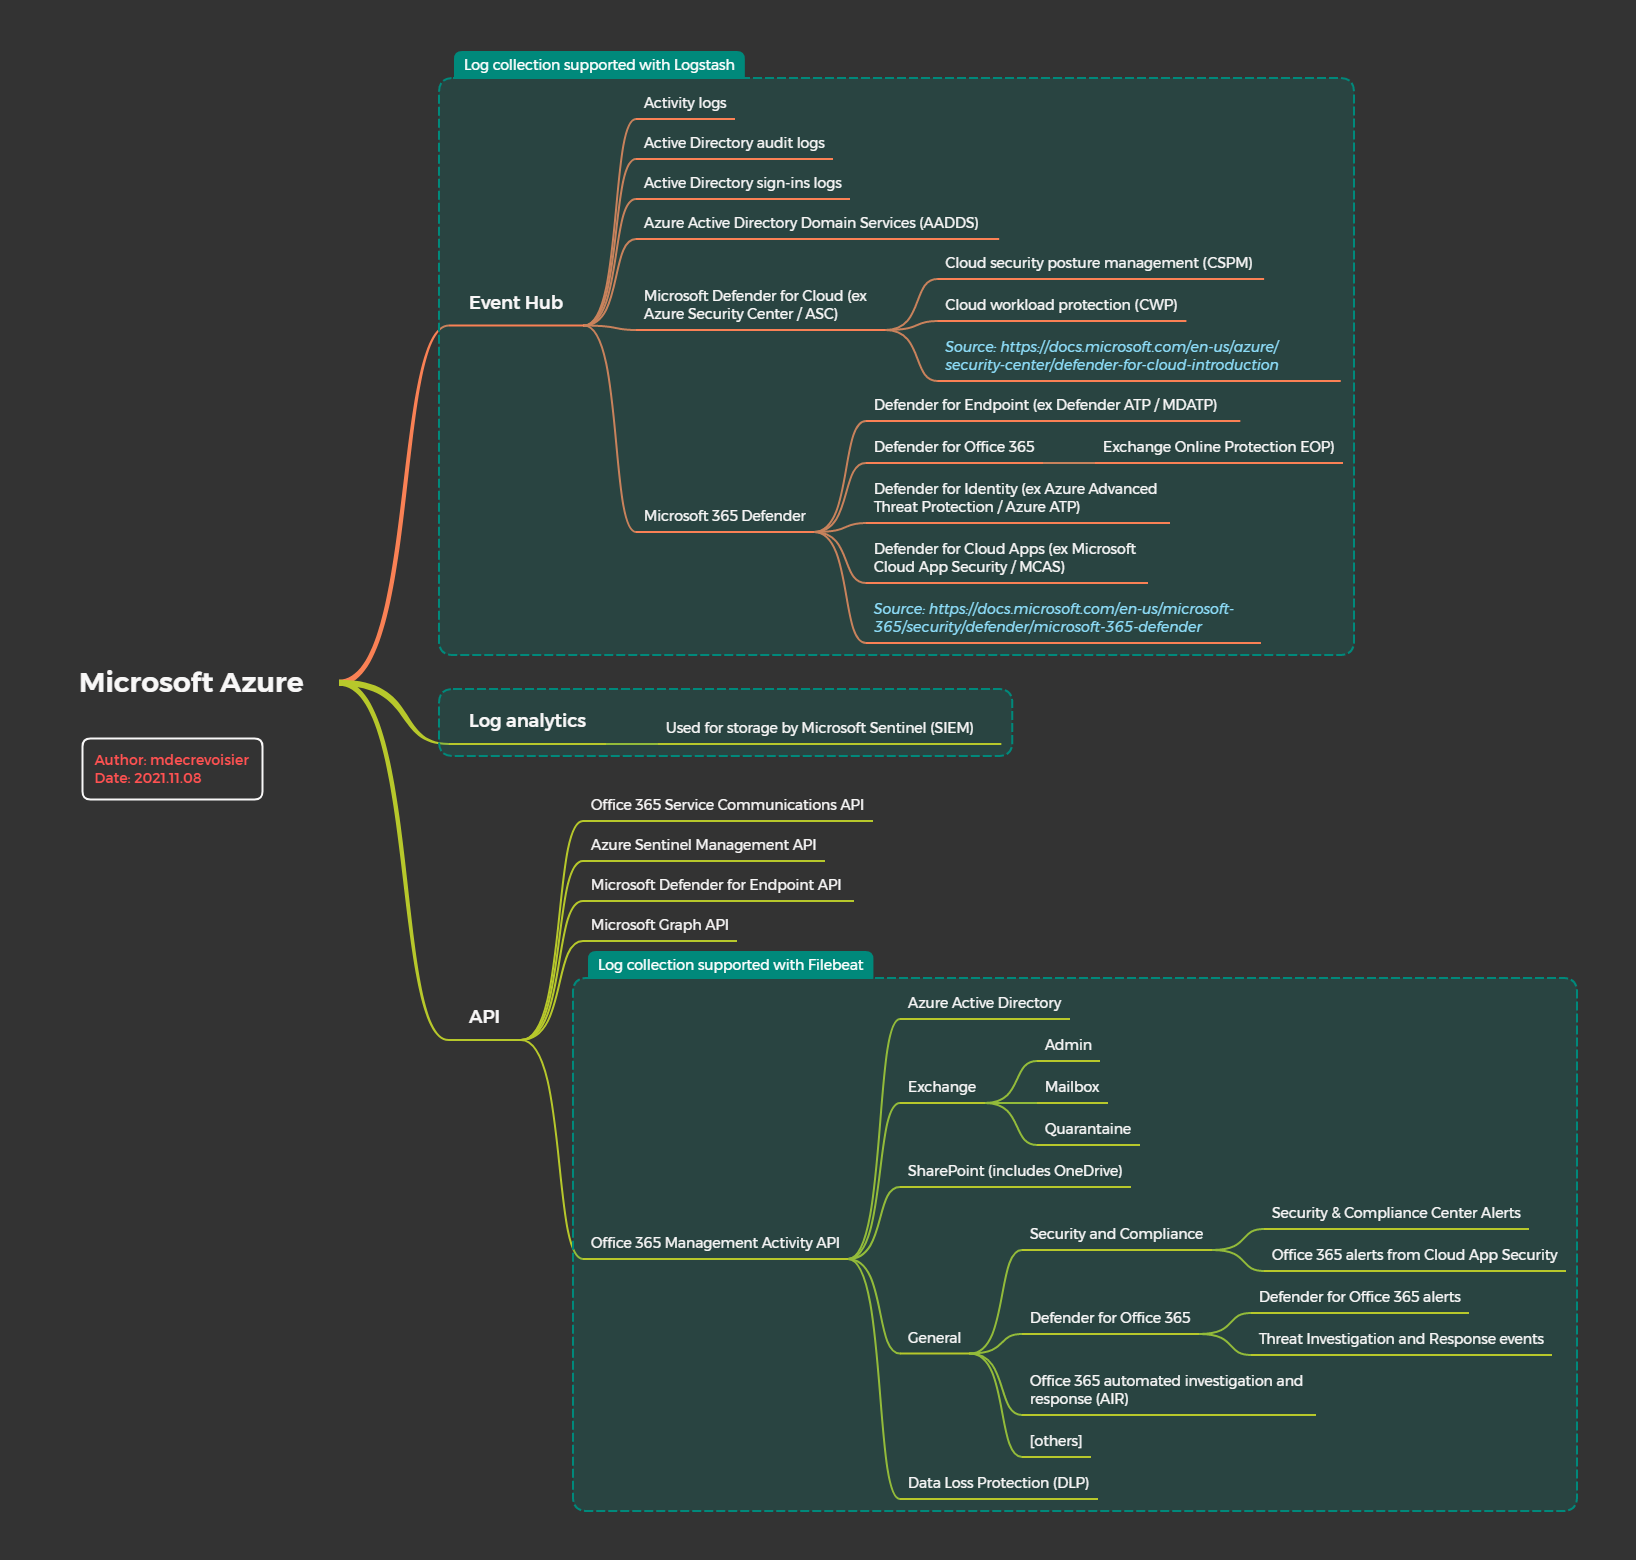1636x1560 pixels.
Task: Select Office 365 Management Activity API node
Action: (x=715, y=1243)
